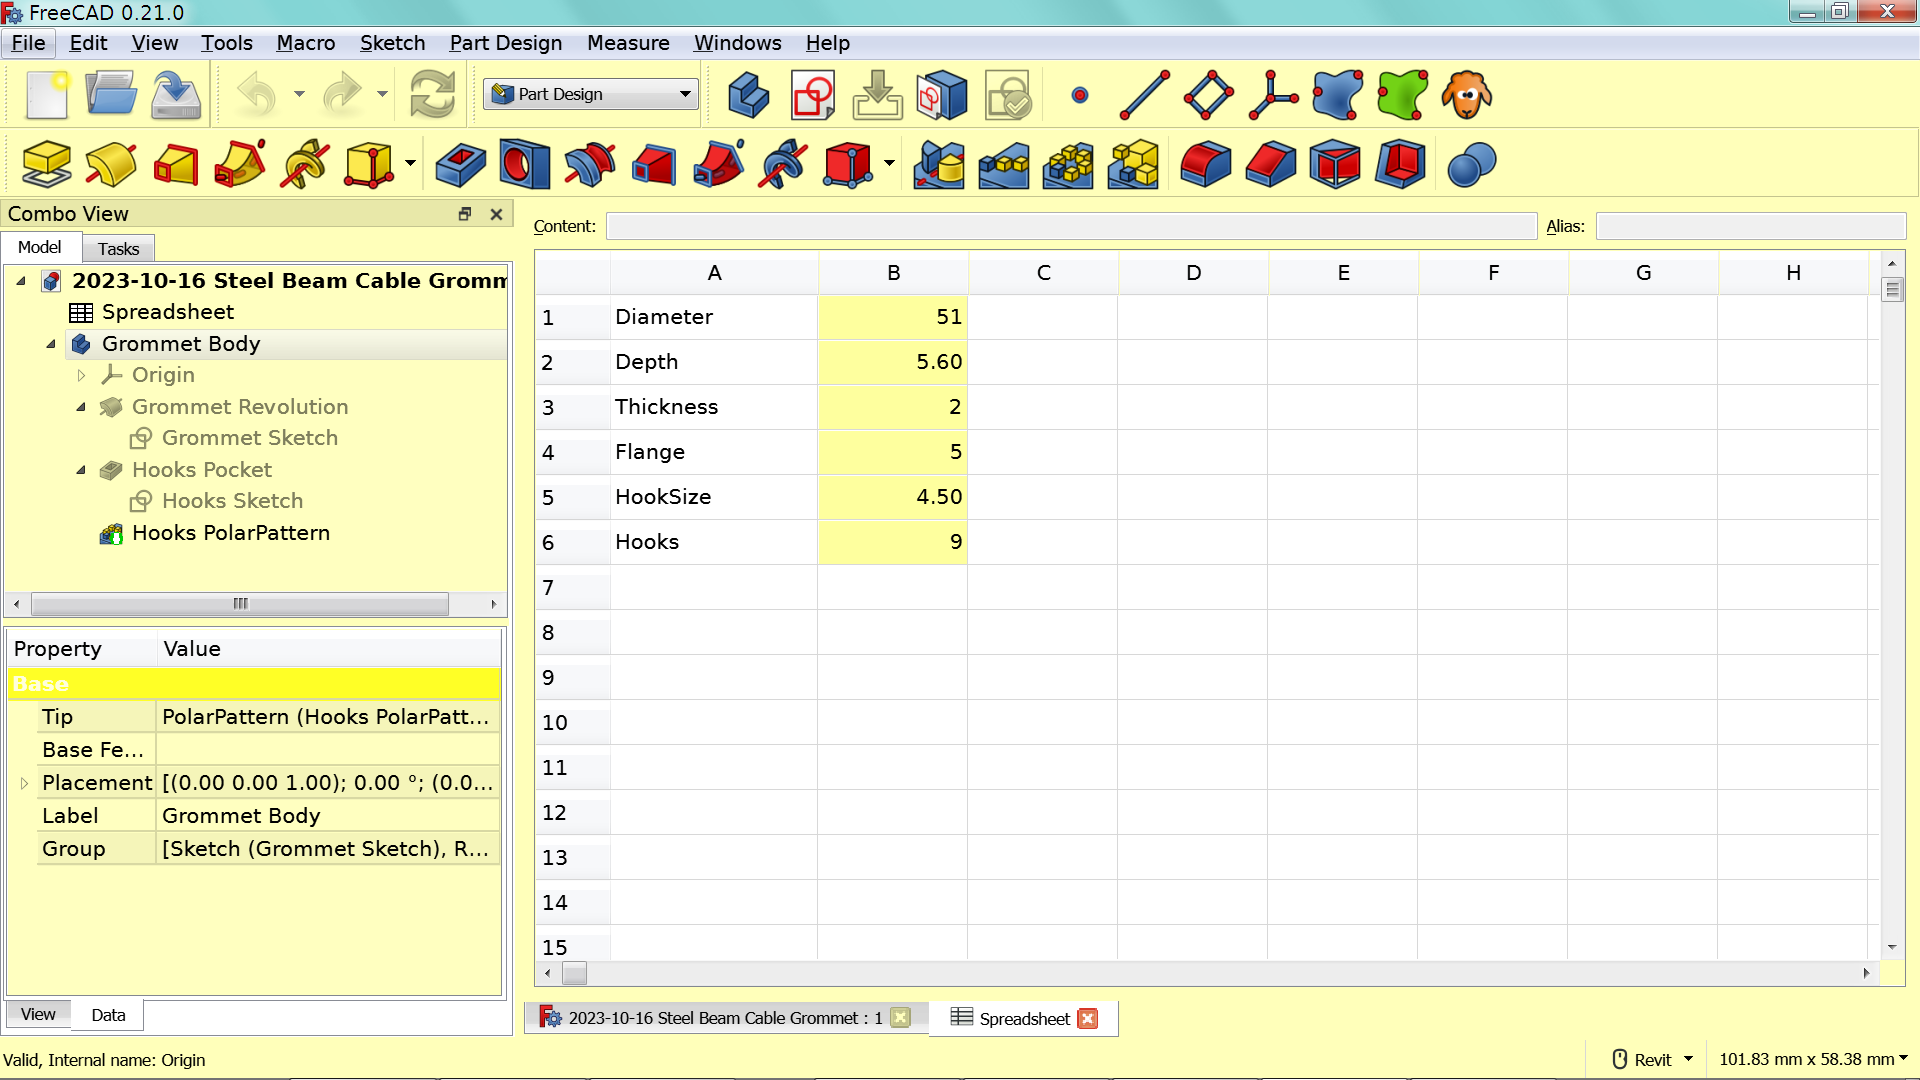Open the Part Design workbench dropdown
This screenshot has width=1920, height=1080.
590,94
